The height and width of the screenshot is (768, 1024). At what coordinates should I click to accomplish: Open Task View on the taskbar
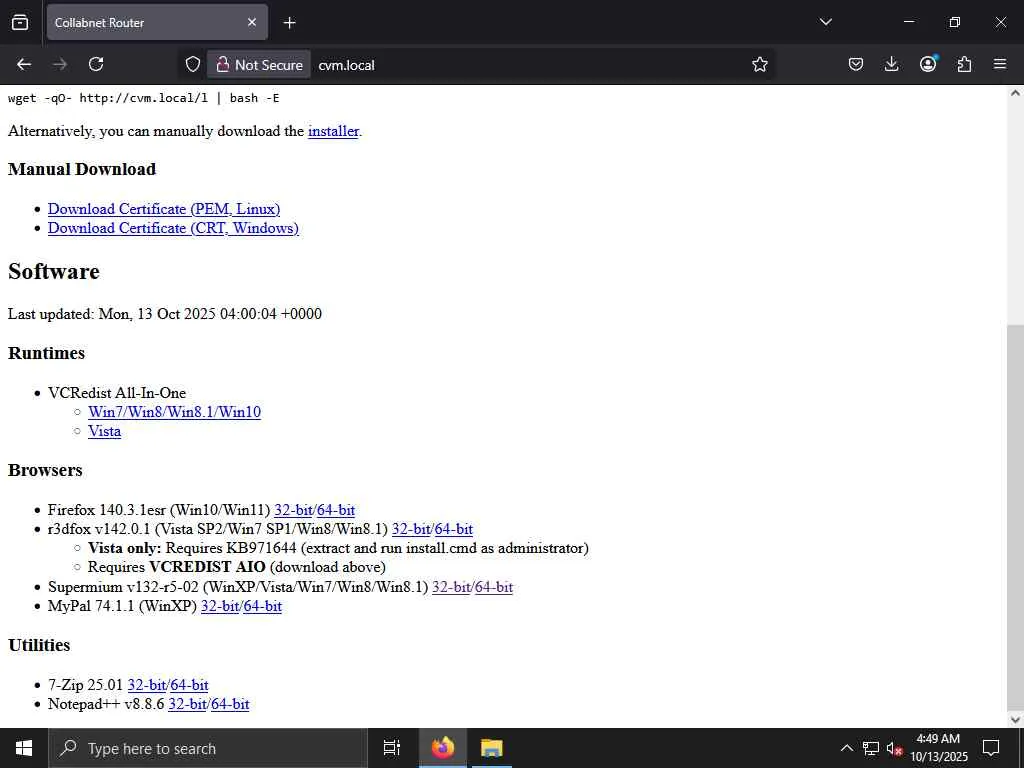(x=392, y=748)
